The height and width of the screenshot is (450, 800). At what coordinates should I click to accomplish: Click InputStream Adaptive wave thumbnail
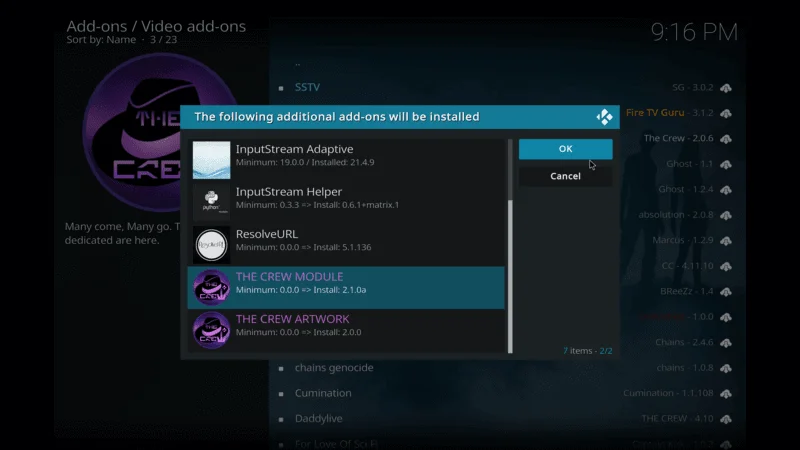211,160
